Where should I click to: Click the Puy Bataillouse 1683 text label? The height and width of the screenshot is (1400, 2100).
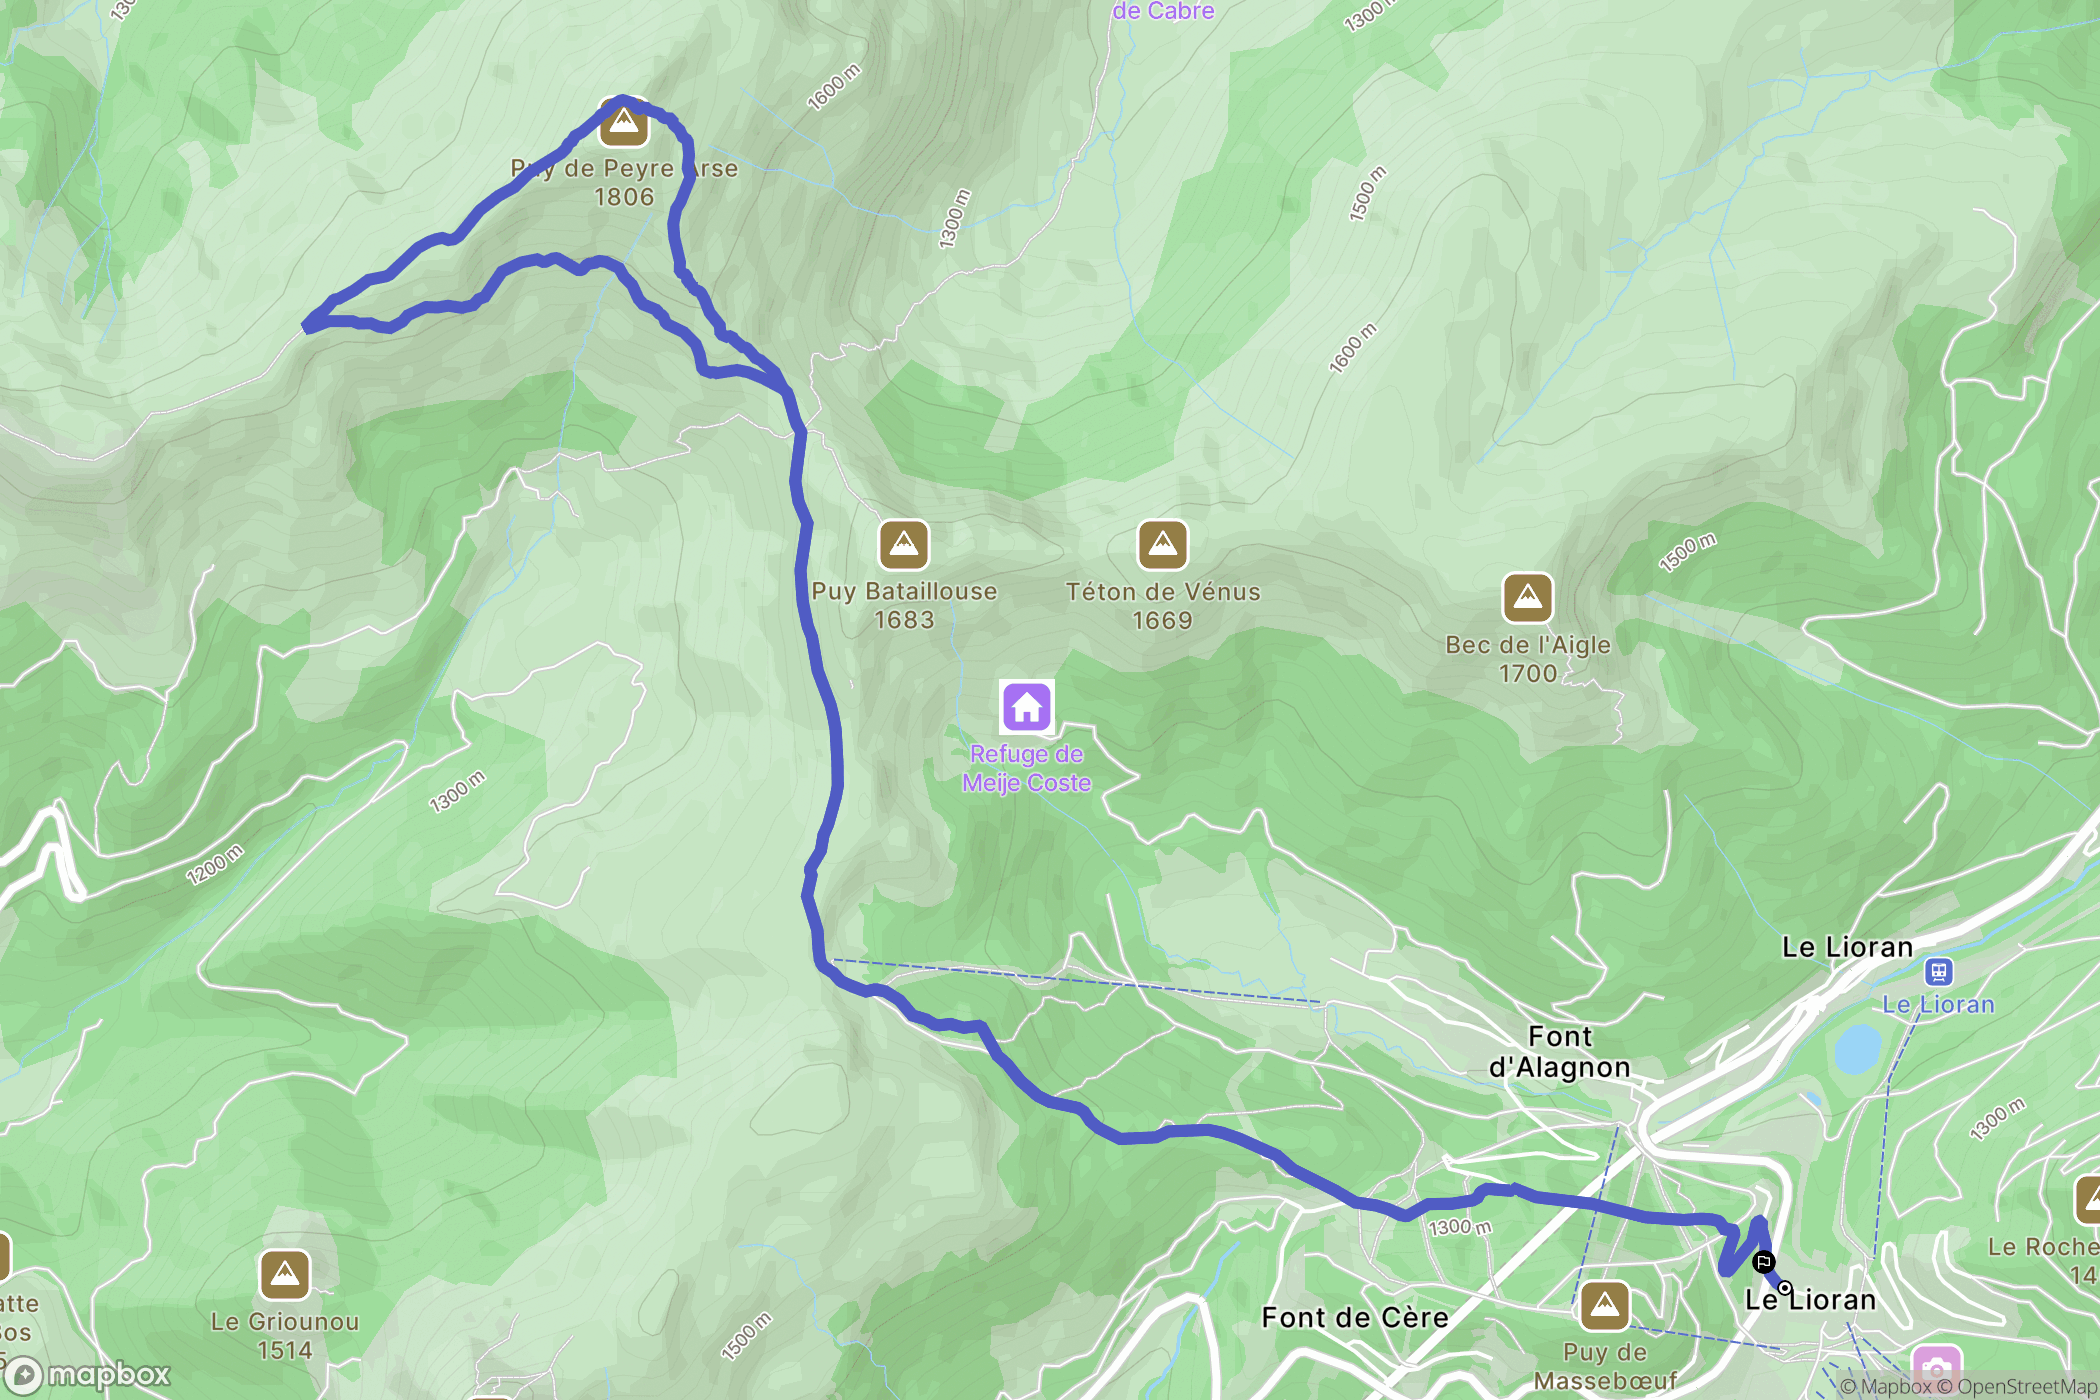click(904, 605)
